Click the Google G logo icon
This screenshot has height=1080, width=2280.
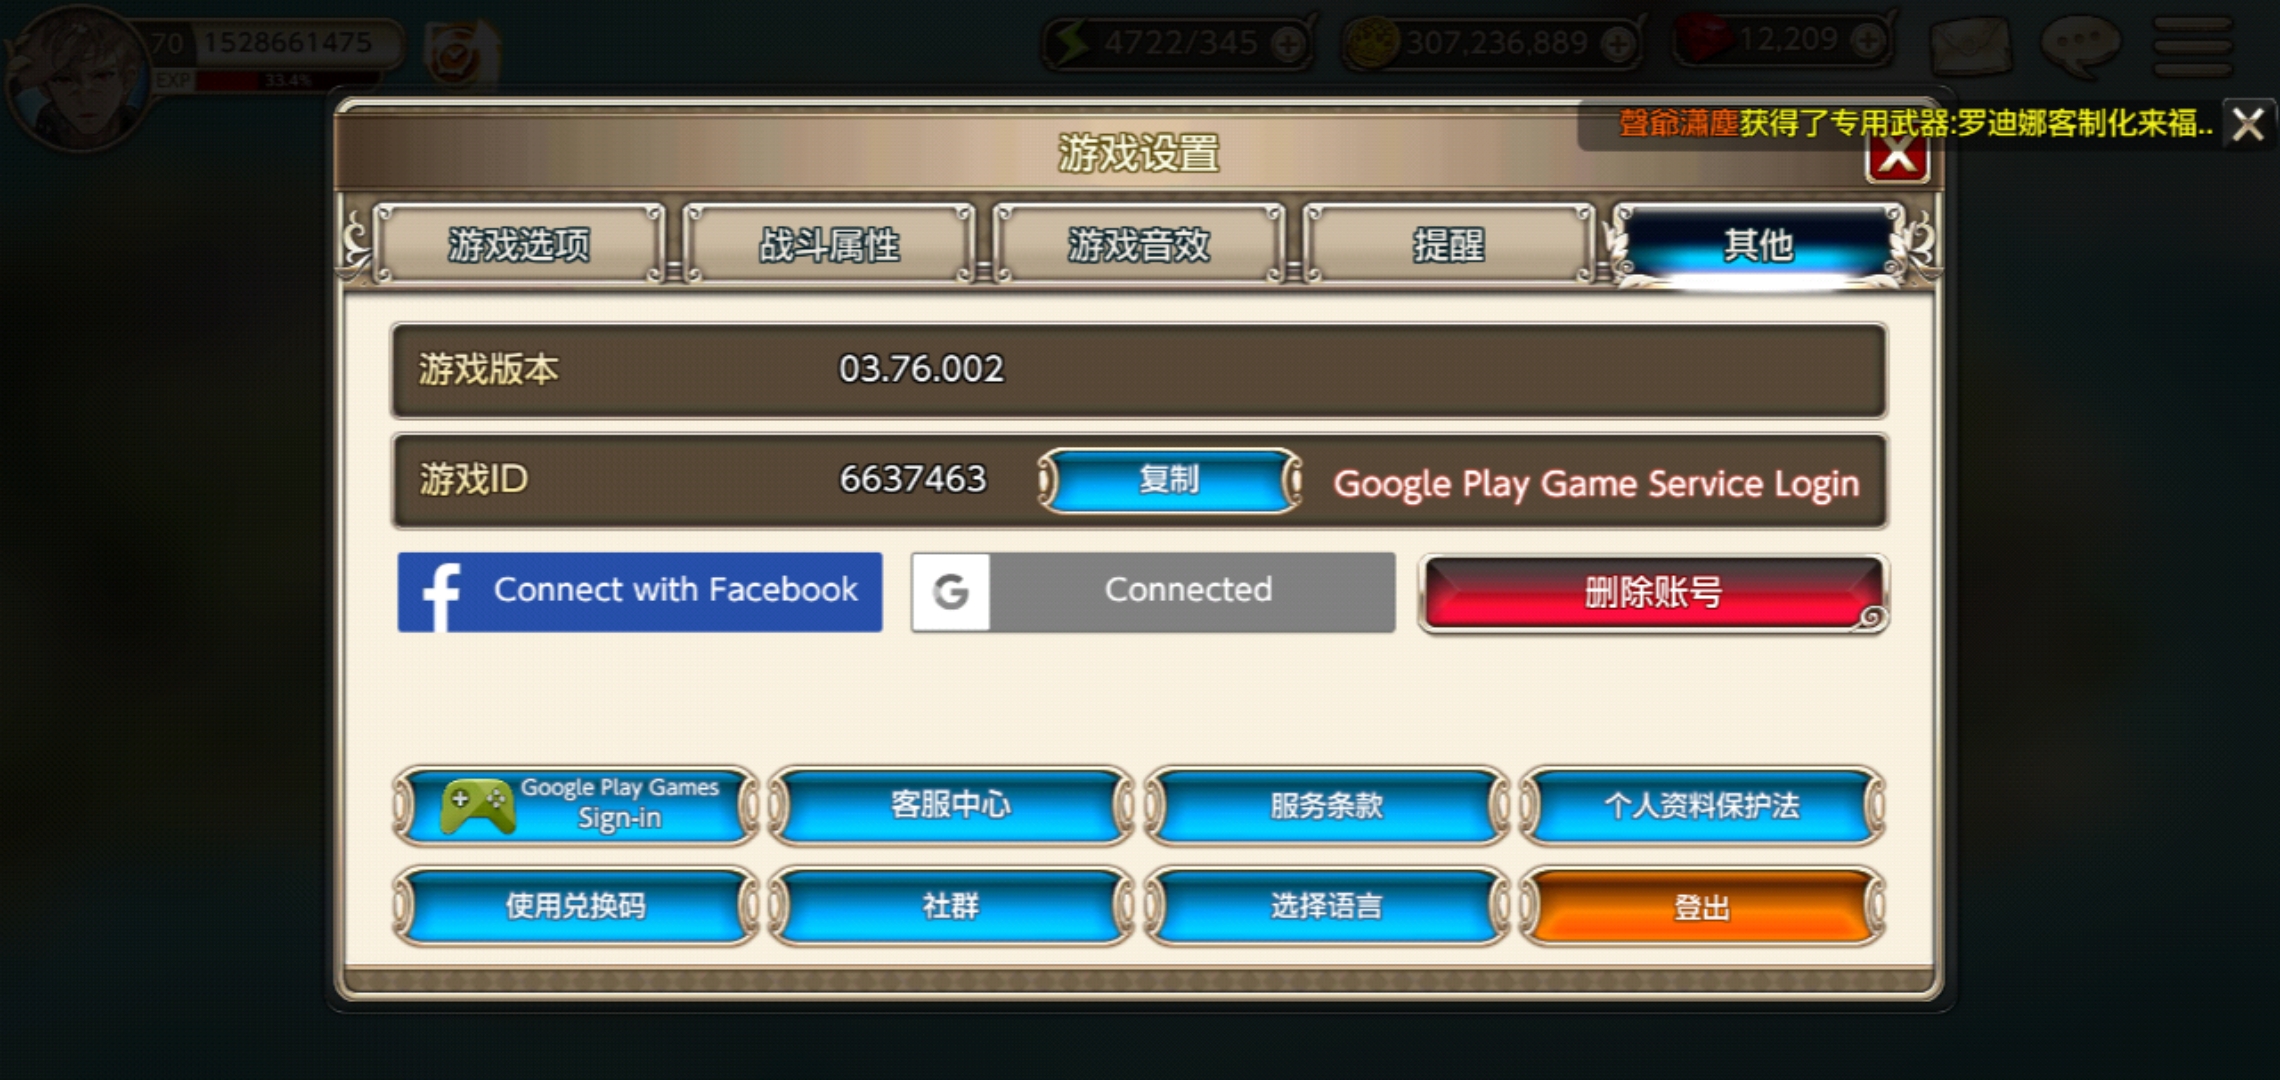951,592
